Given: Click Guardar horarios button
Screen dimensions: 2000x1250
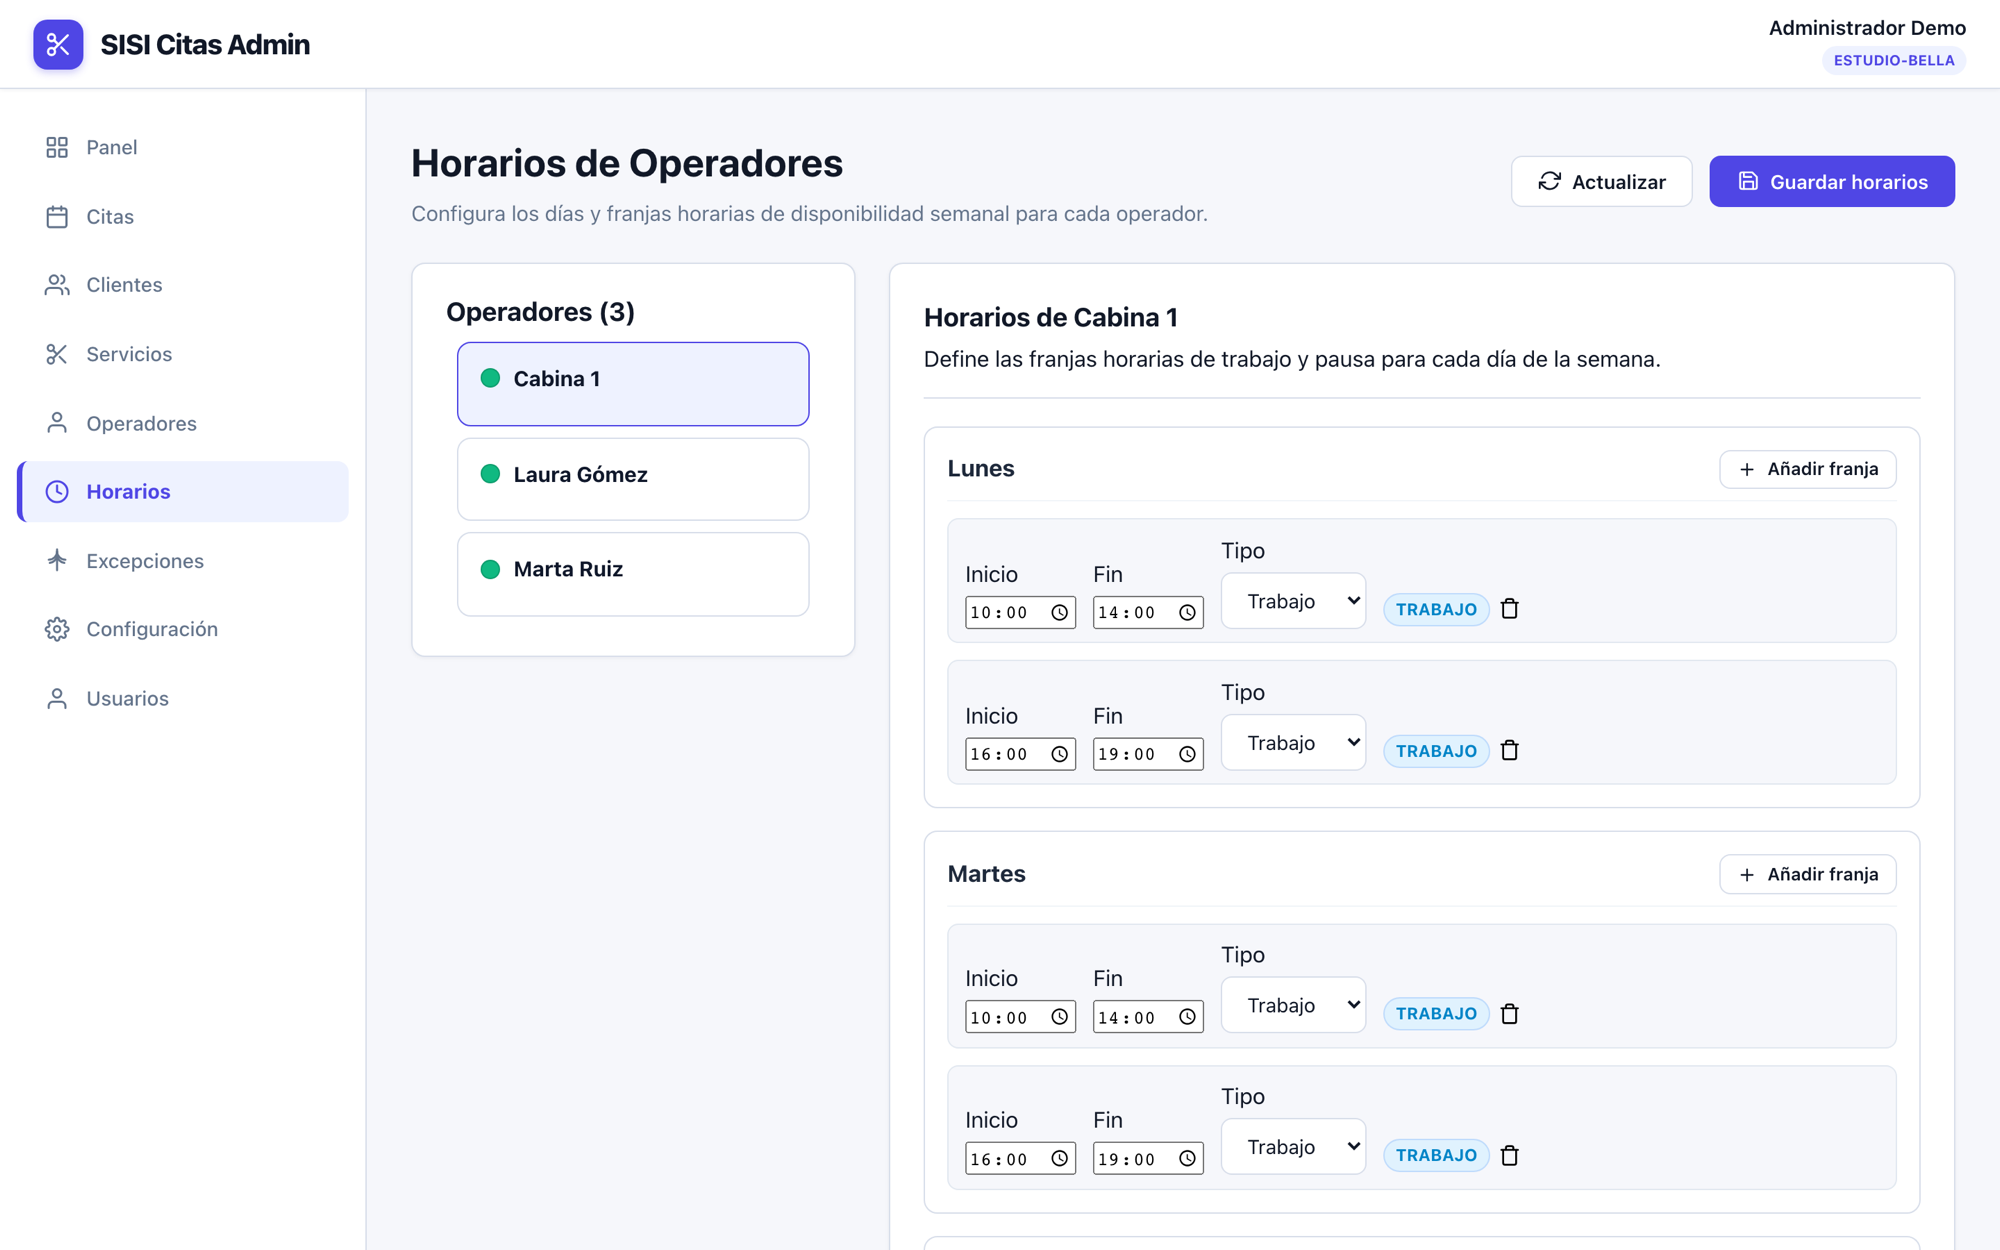Looking at the screenshot, I should coord(1831,181).
